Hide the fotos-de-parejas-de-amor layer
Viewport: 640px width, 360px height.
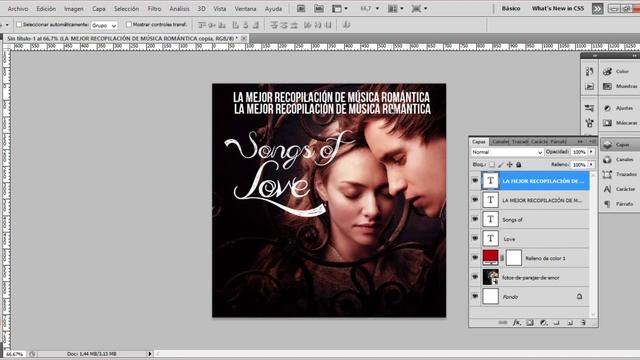coord(475,277)
